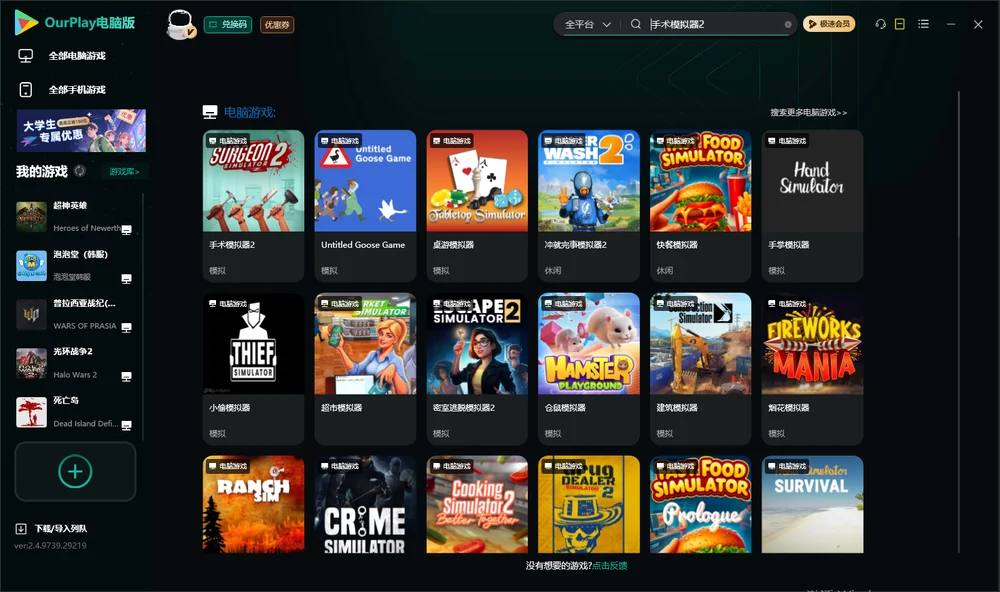This screenshot has height=592, width=1000.
Task: Open the Escape Simulator 2 game card
Action: (477, 369)
